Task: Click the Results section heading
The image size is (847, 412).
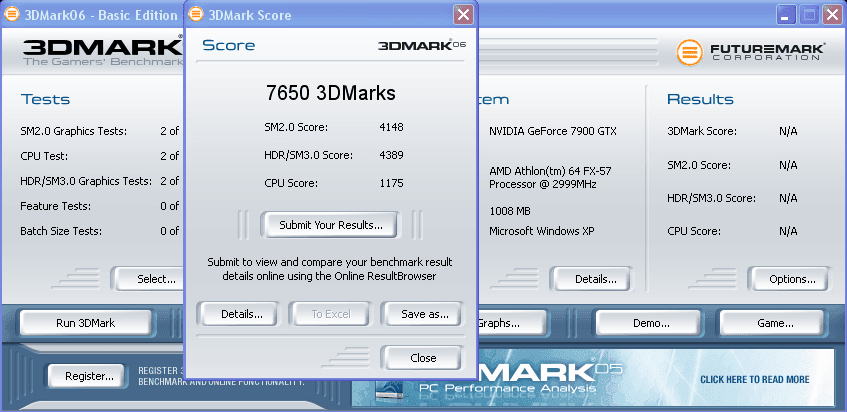Action: [700, 99]
